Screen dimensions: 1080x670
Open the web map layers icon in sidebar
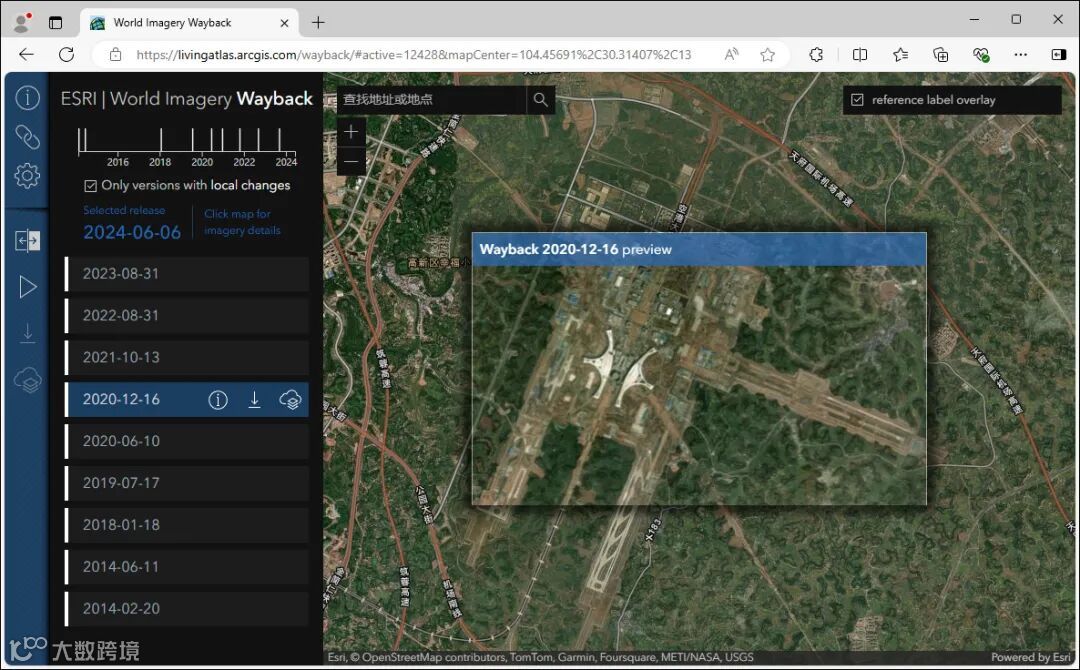point(28,379)
